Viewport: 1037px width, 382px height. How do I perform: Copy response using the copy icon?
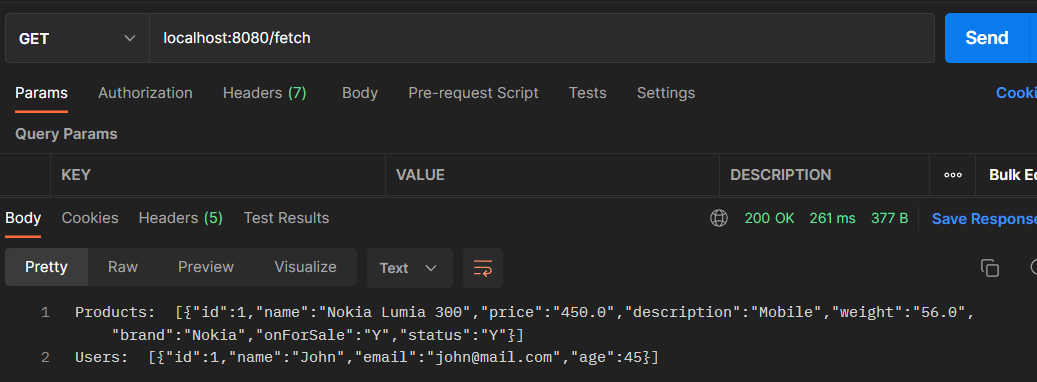989,268
